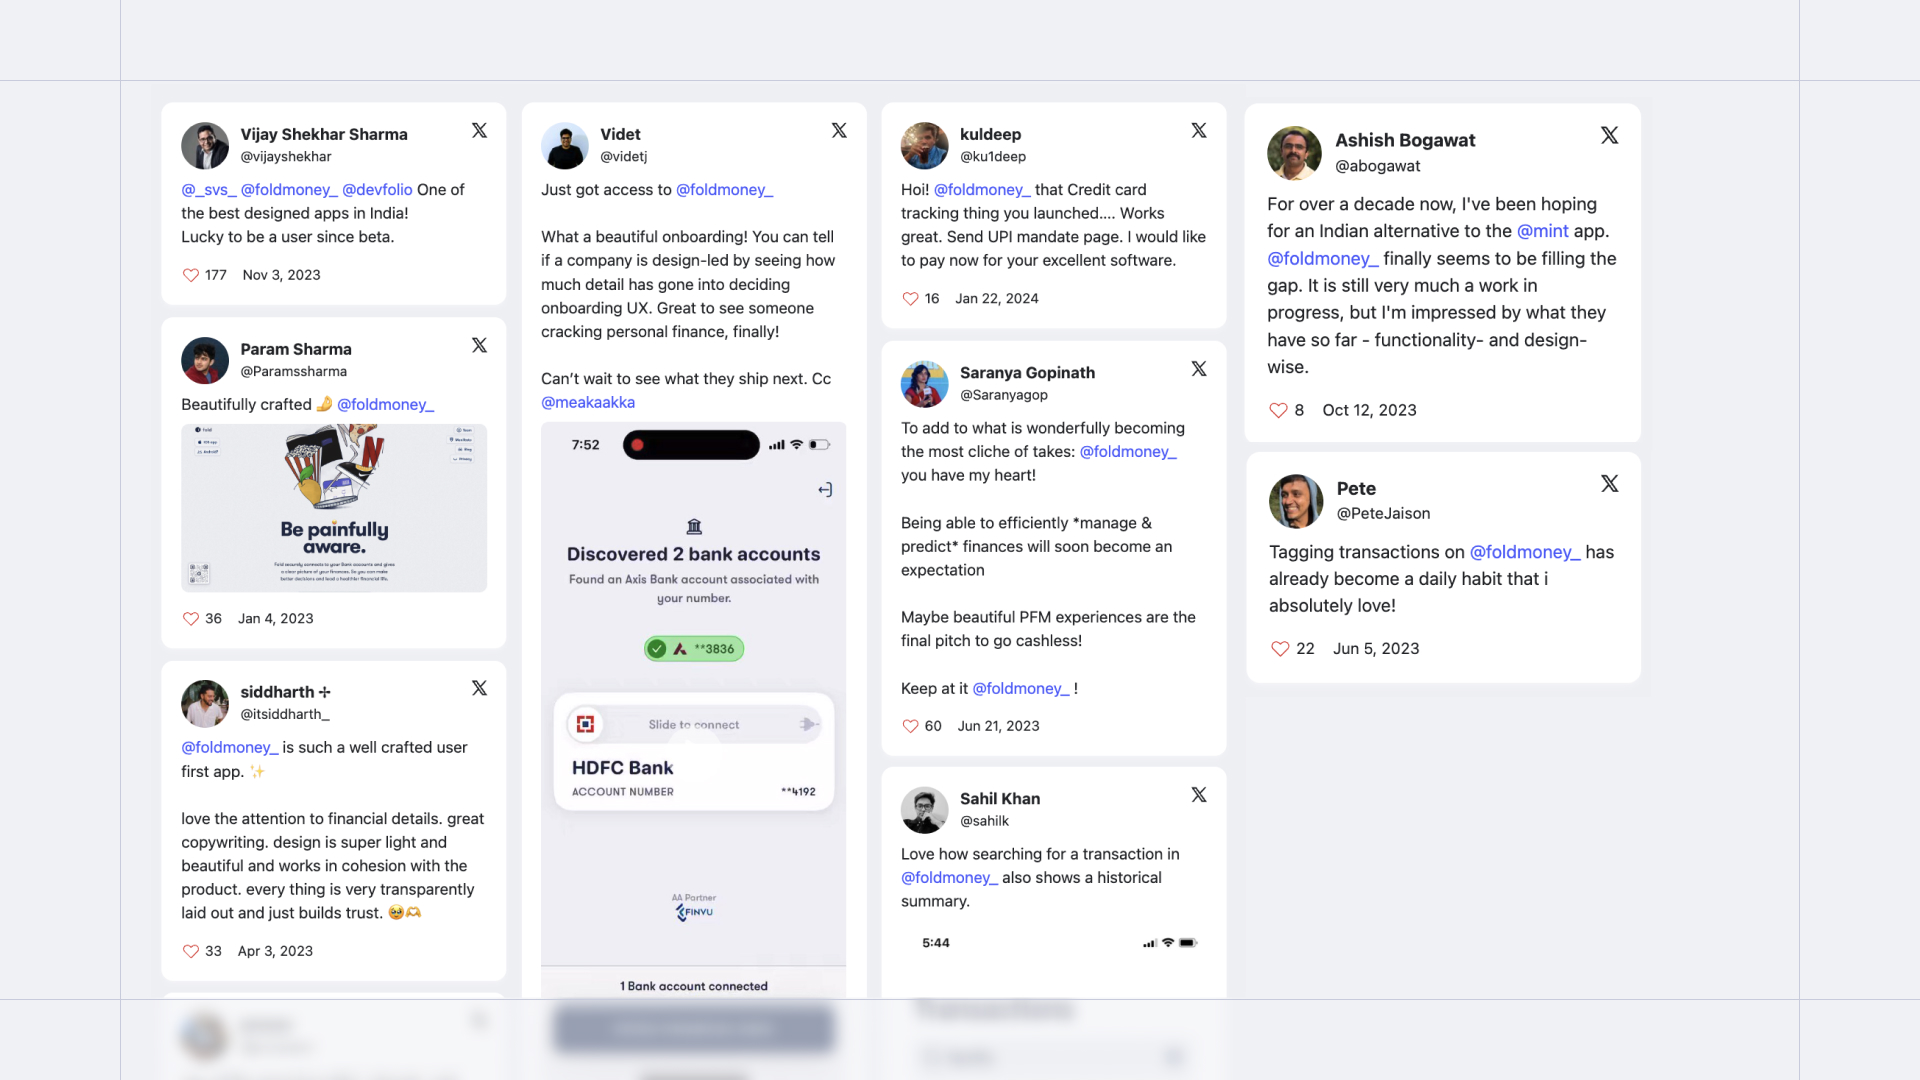Like Saranya Gopinath's tweet with 60 hearts
The height and width of the screenshot is (1080, 1920).
(x=910, y=726)
